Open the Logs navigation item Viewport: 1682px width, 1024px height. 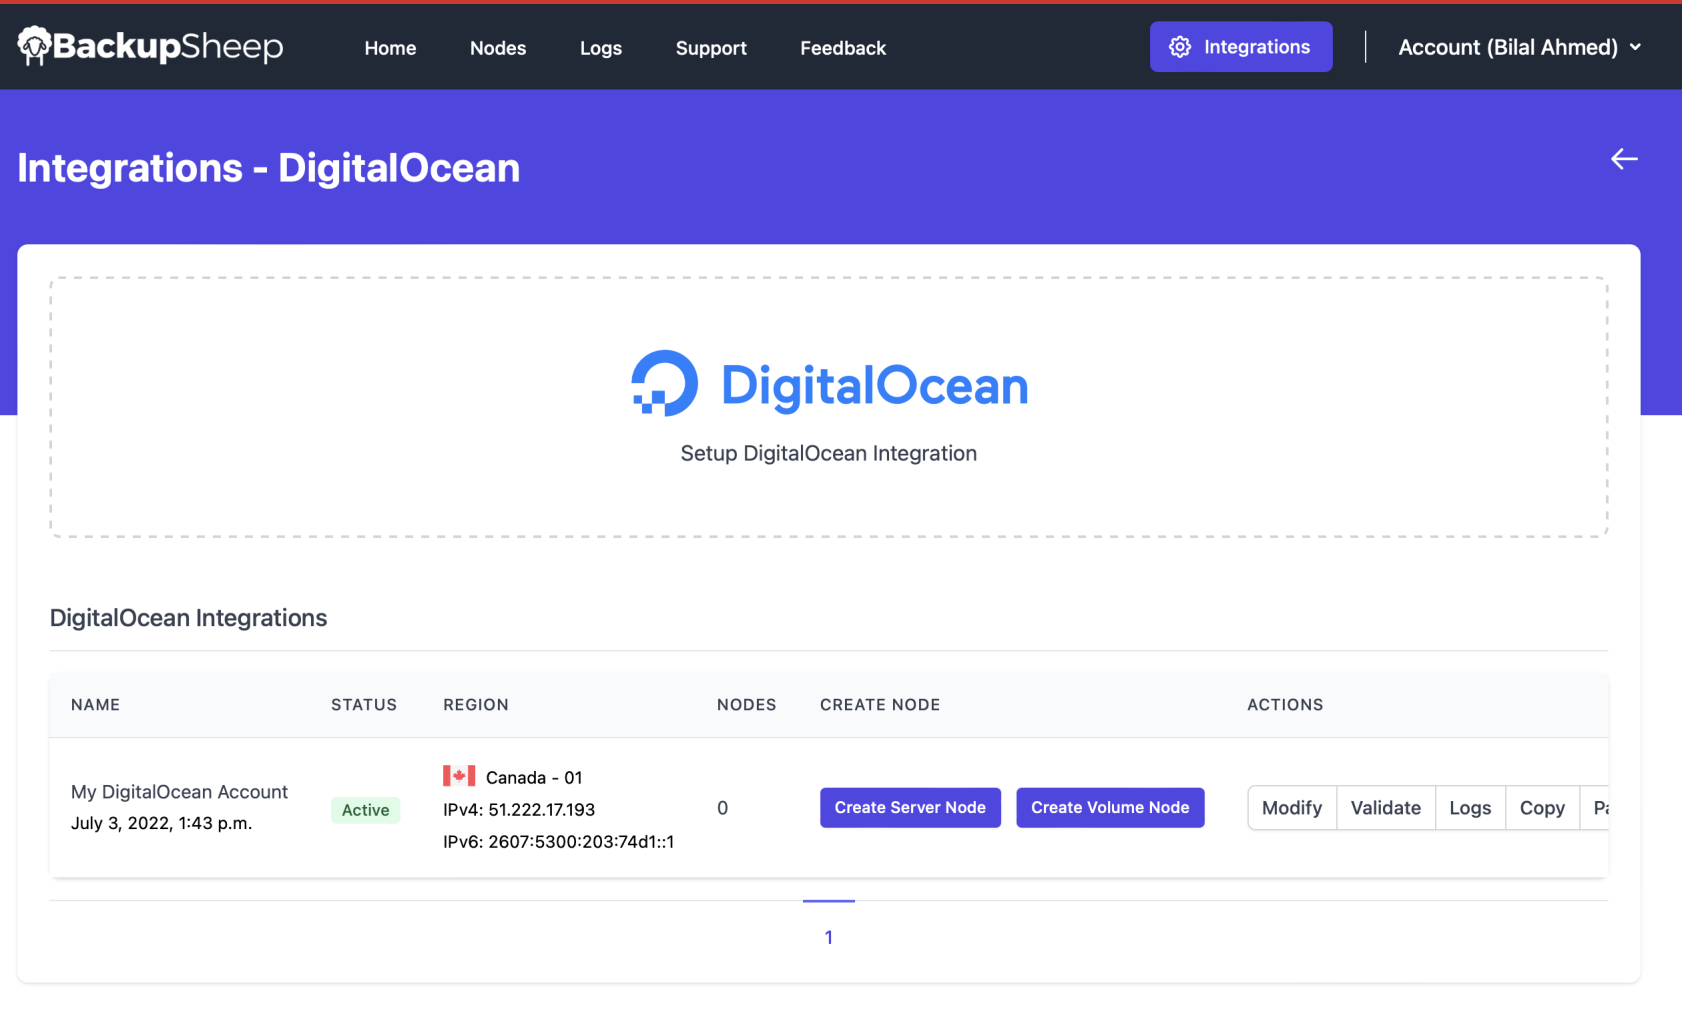pos(601,48)
